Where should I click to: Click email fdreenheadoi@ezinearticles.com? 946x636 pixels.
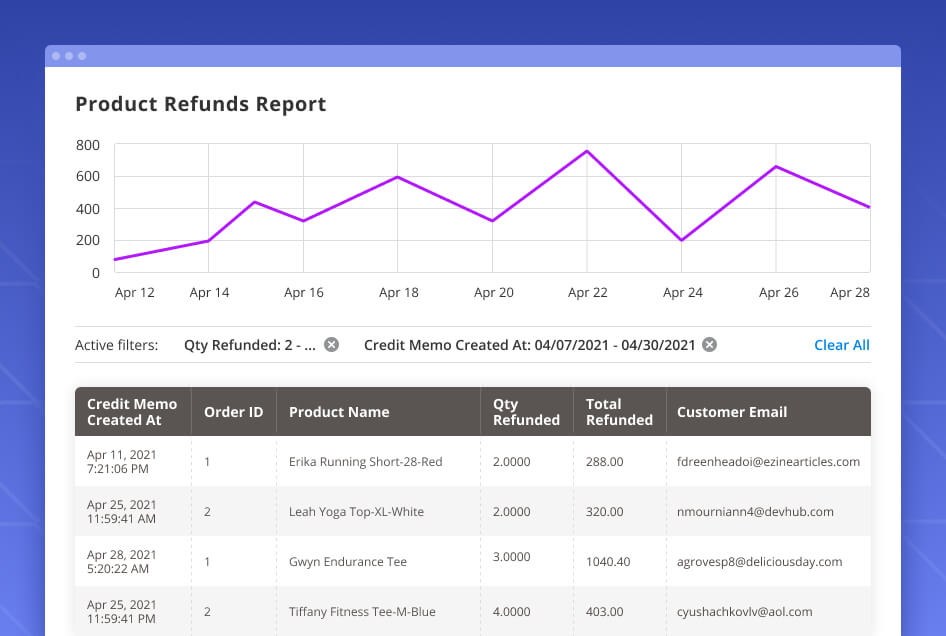768,462
